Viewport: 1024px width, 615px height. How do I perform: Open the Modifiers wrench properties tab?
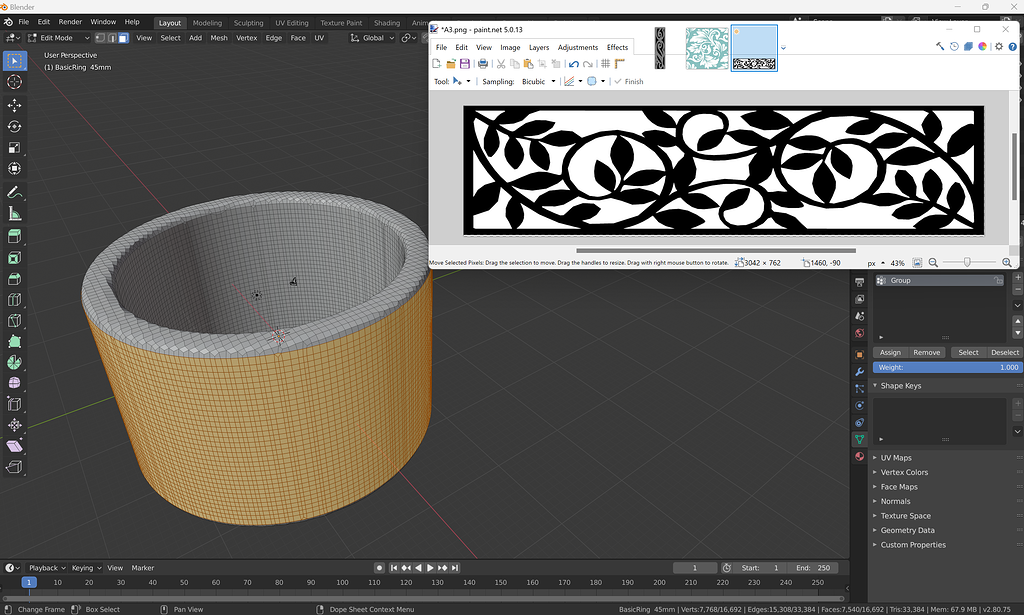click(859, 371)
